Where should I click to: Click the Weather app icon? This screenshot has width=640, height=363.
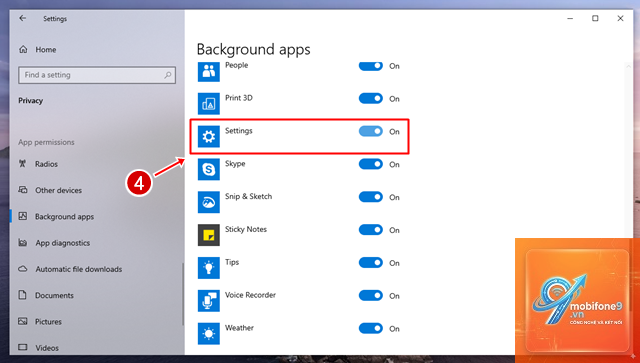(209, 334)
